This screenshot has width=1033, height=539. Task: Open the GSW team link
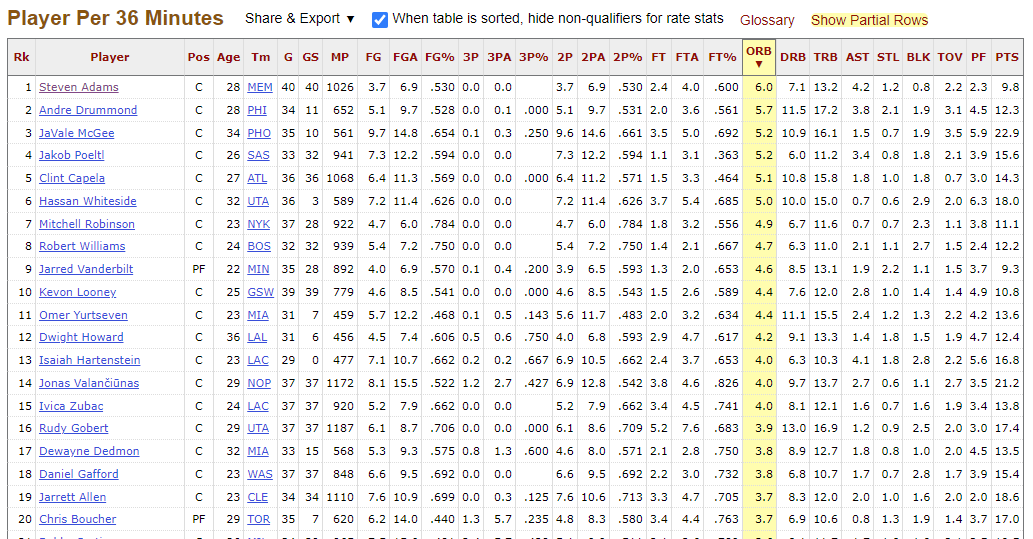coord(260,292)
